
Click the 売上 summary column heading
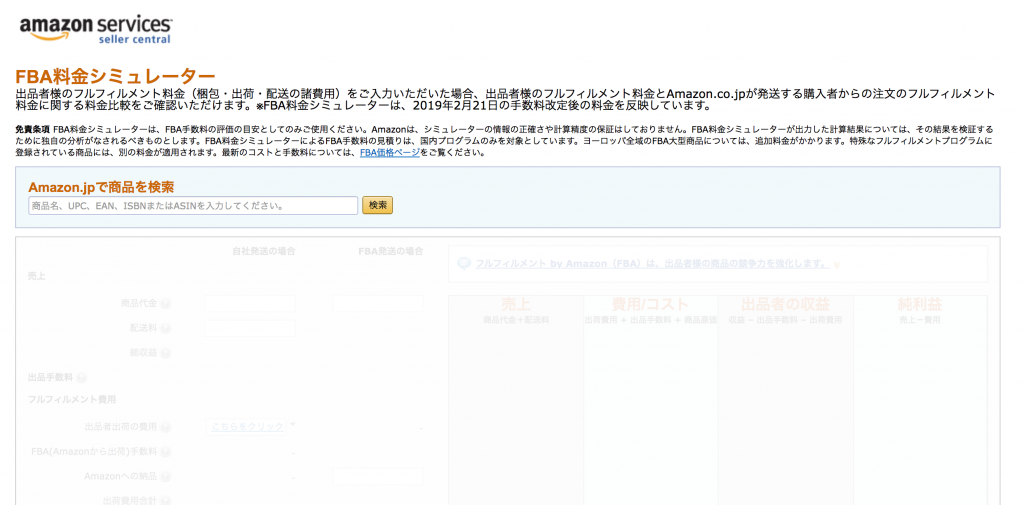click(x=516, y=304)
